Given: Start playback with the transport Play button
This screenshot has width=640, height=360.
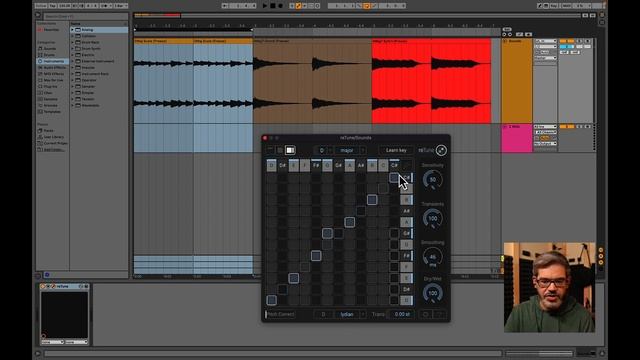Looking at the screenshot, I should tap(265, 6).
